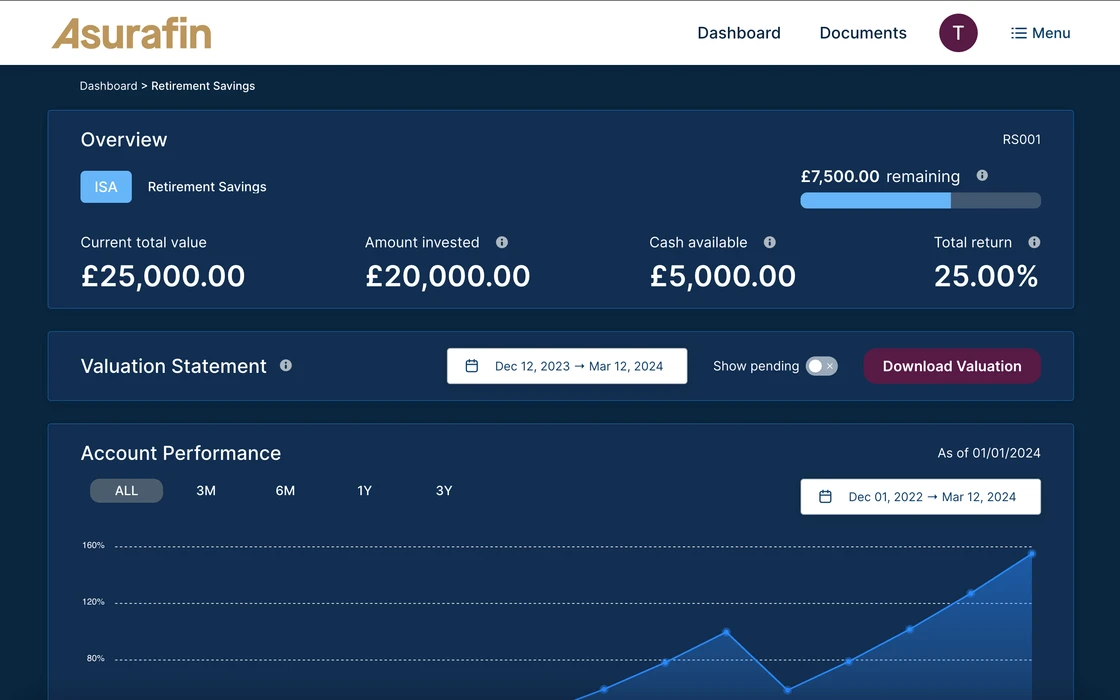The image size is (1120, 700).
Task: Click the Asurafin logo
Action: (x=131, y=33)
